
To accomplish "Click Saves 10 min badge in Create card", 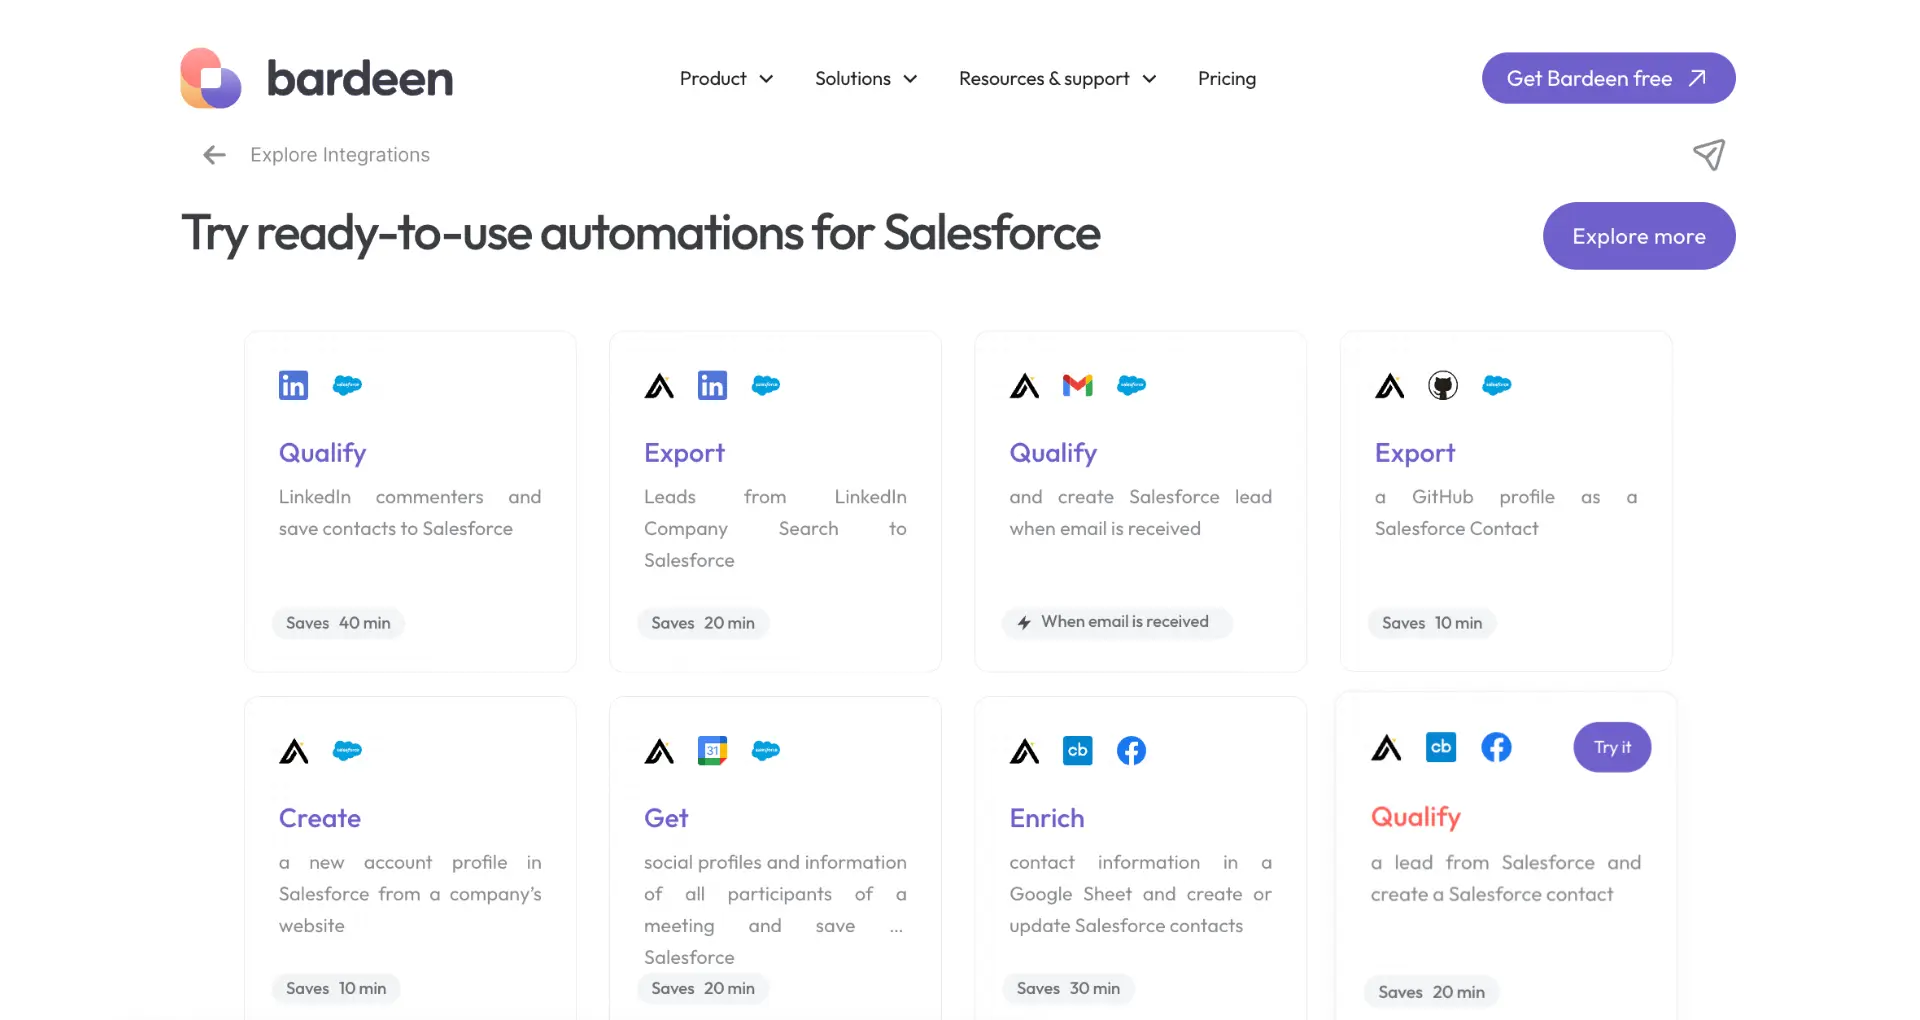I will point(336,988).
